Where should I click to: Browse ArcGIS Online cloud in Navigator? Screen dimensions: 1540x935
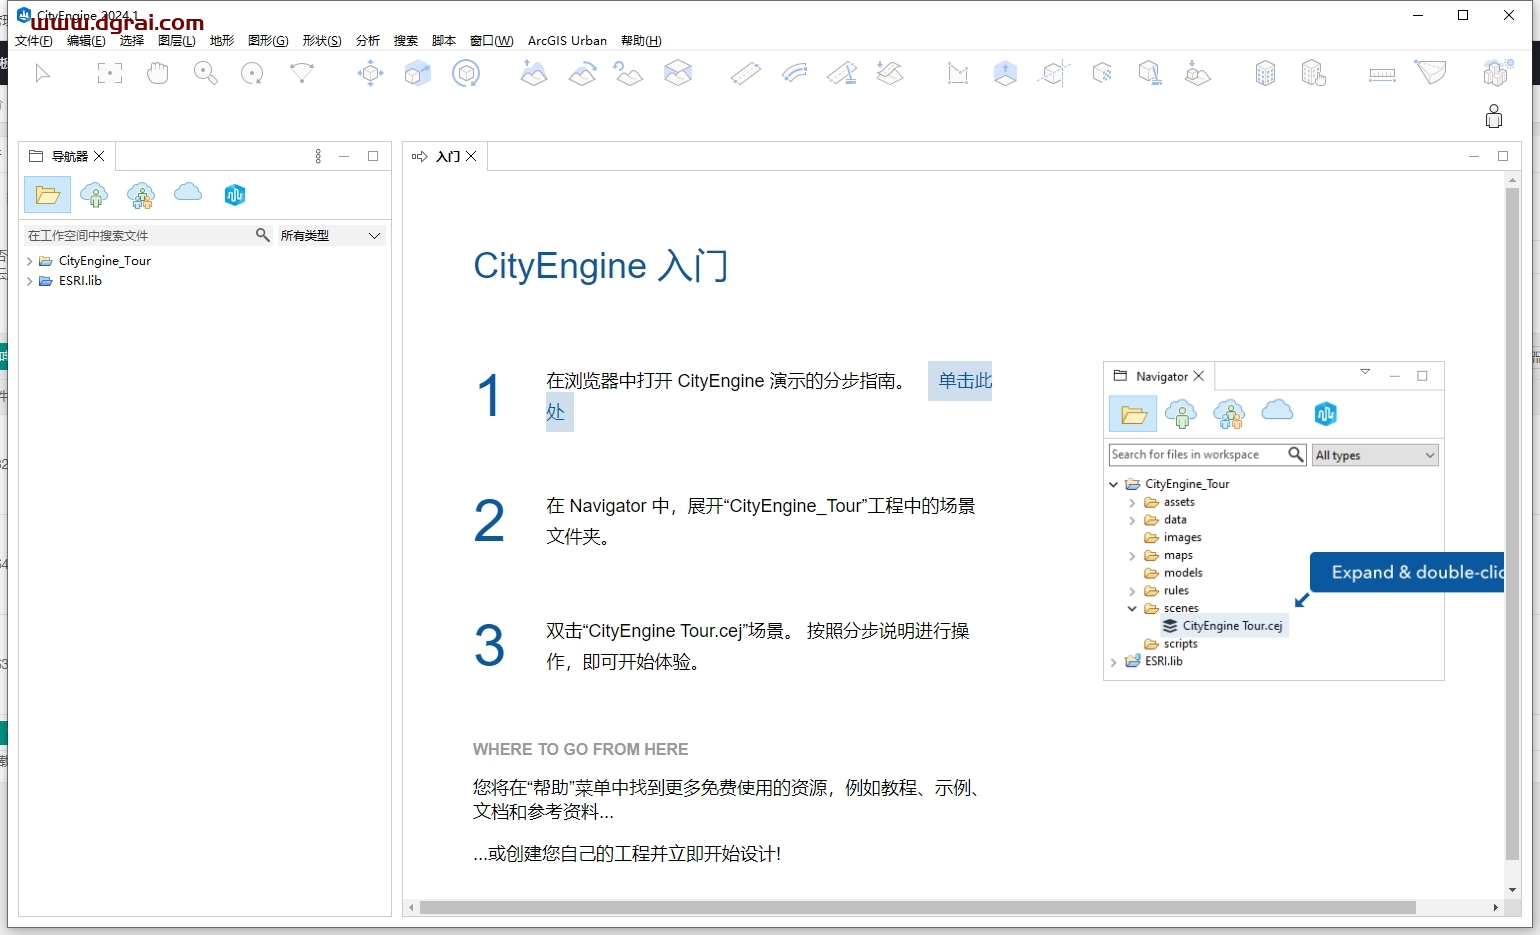188,192
